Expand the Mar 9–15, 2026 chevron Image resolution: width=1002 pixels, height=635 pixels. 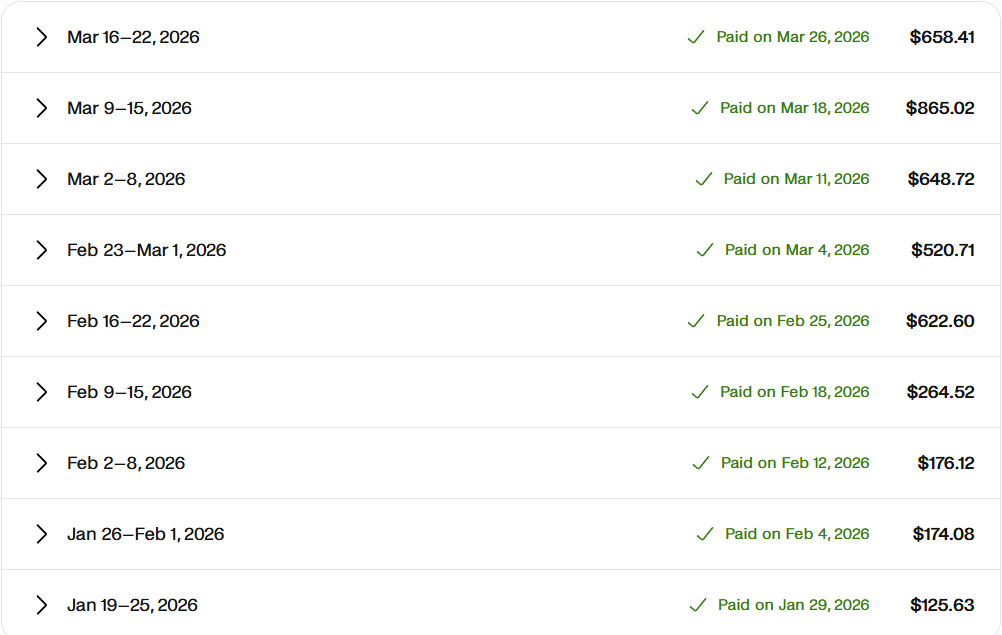pyautogui.click(x=42, y=108)
